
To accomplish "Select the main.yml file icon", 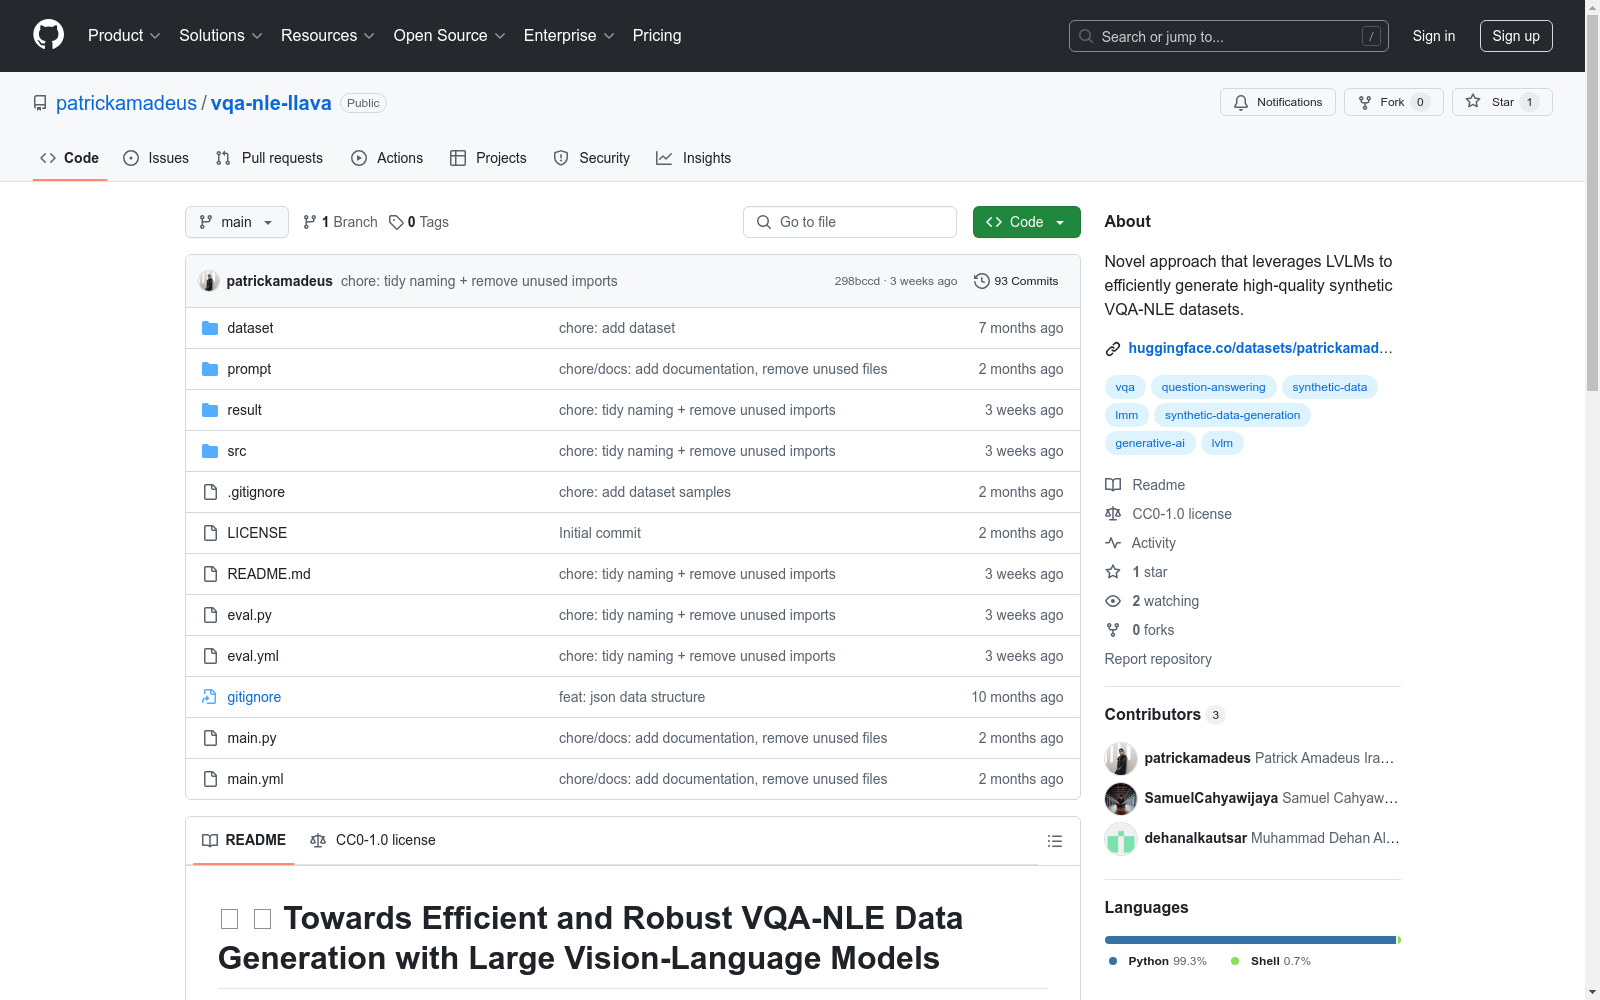I will 210,779.
